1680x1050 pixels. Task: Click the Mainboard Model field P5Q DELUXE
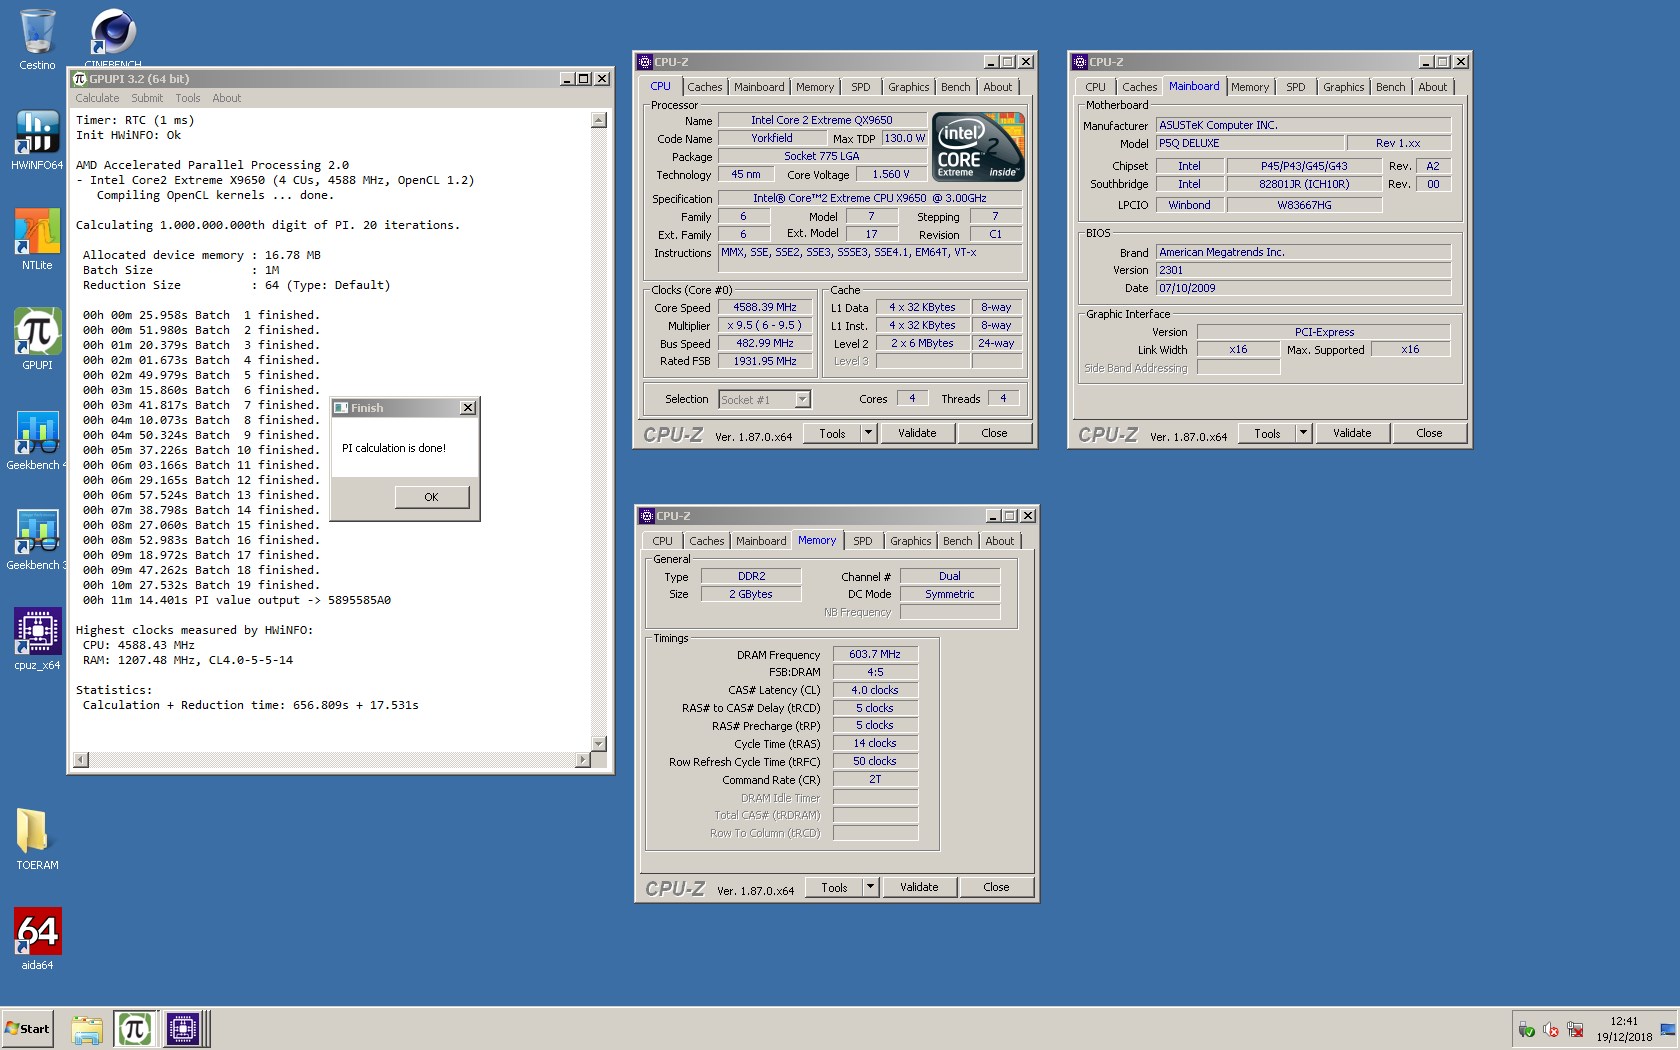click(x=1250, y=143)
